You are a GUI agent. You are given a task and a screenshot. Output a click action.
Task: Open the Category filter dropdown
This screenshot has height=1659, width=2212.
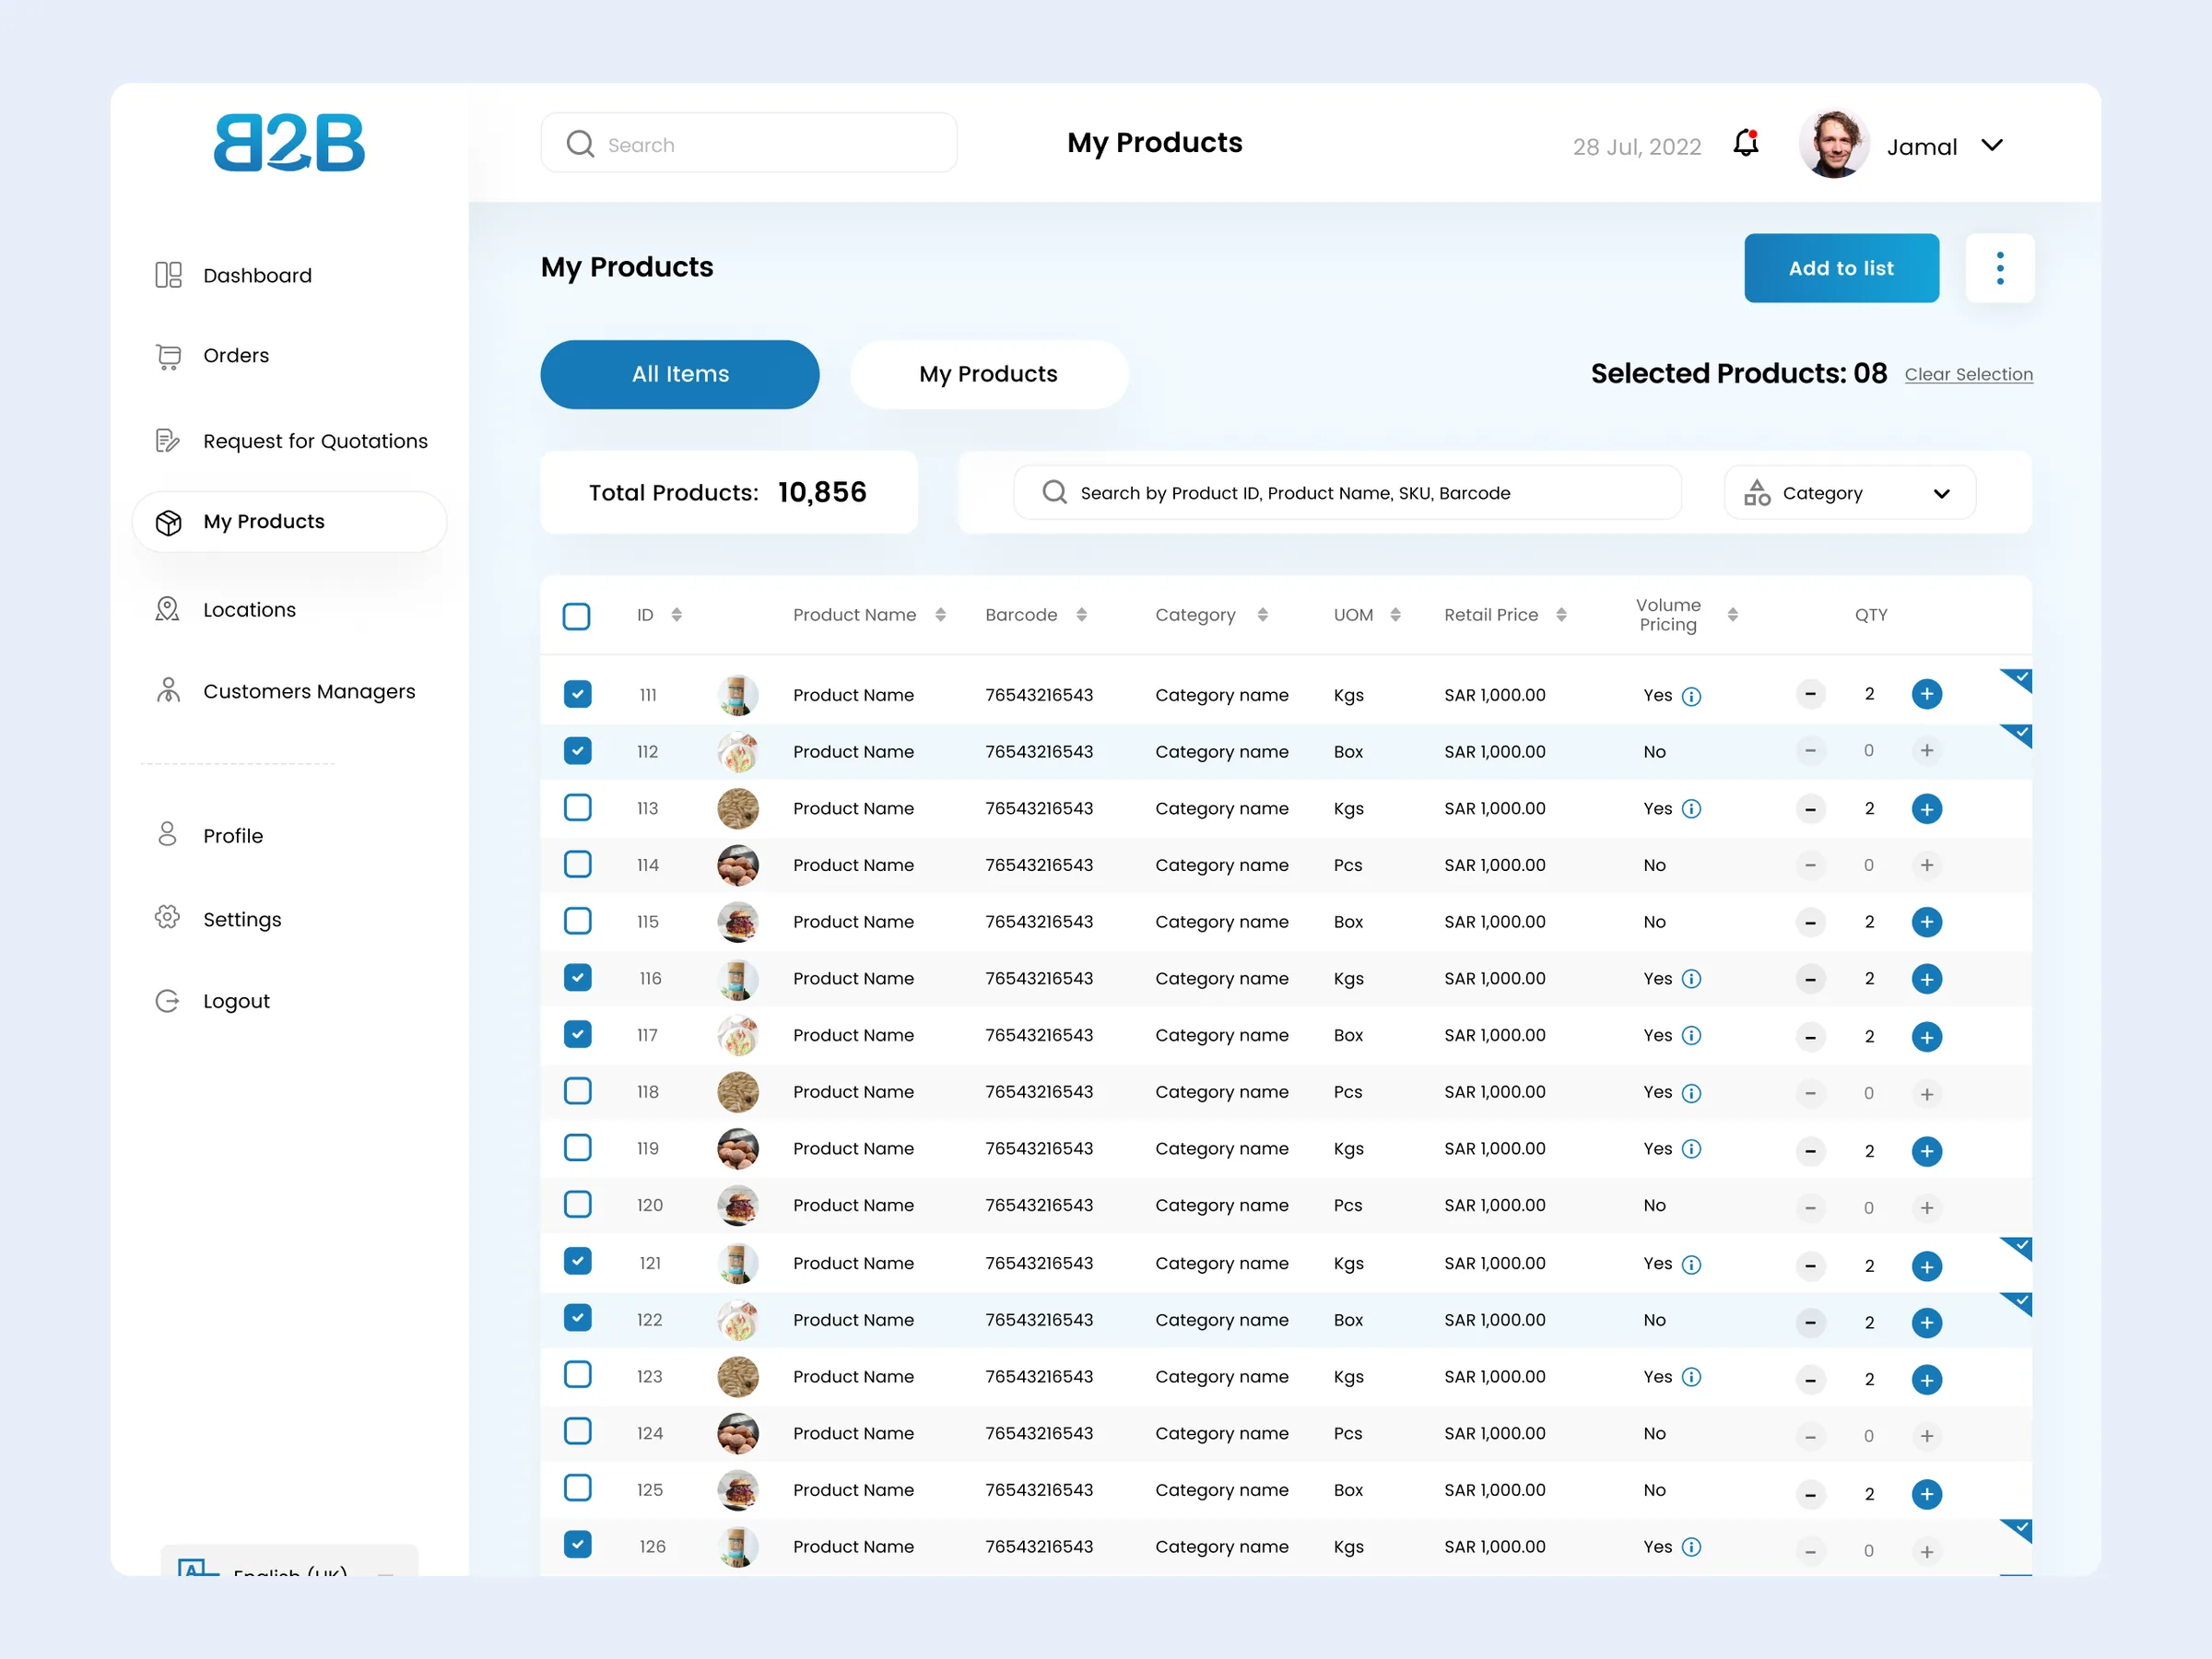(x=1849, y=493)
